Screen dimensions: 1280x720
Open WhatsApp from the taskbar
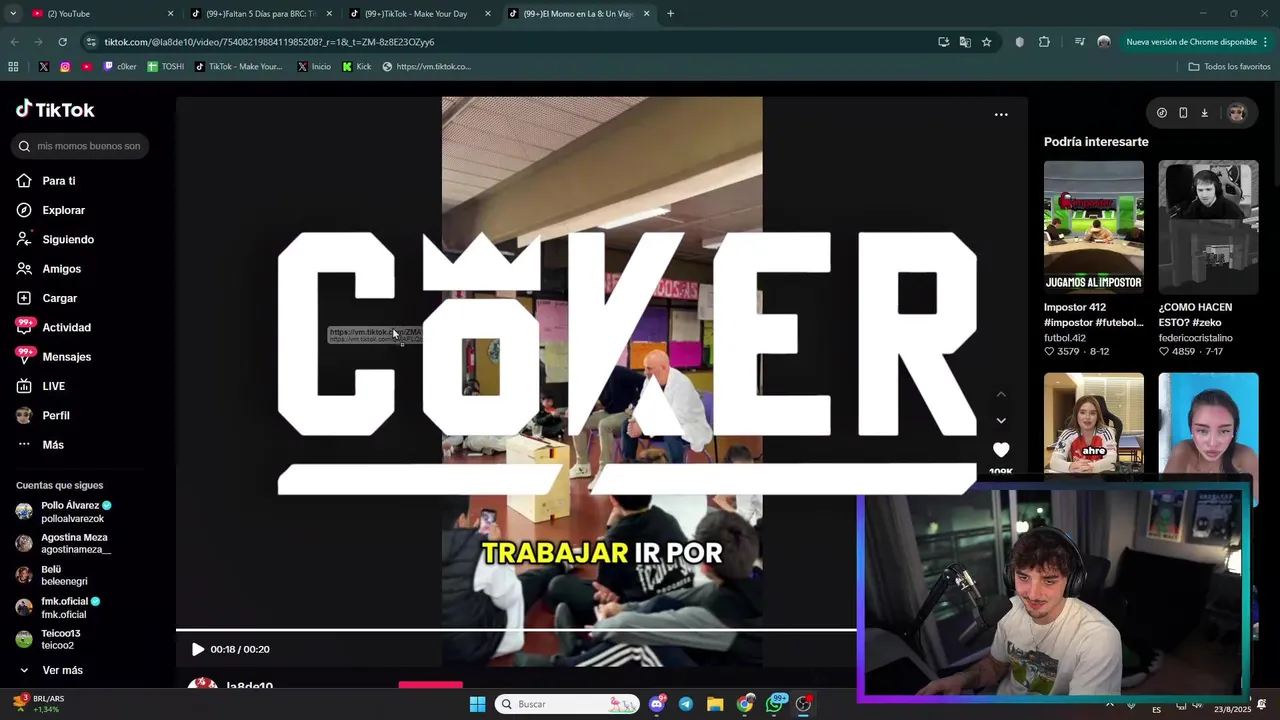[775, 704]
